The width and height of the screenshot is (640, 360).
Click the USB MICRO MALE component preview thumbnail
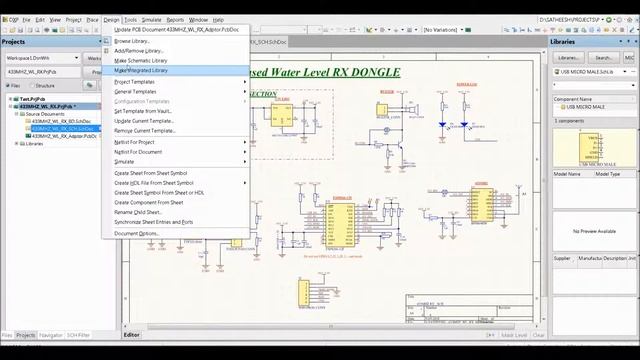(594, 148)
